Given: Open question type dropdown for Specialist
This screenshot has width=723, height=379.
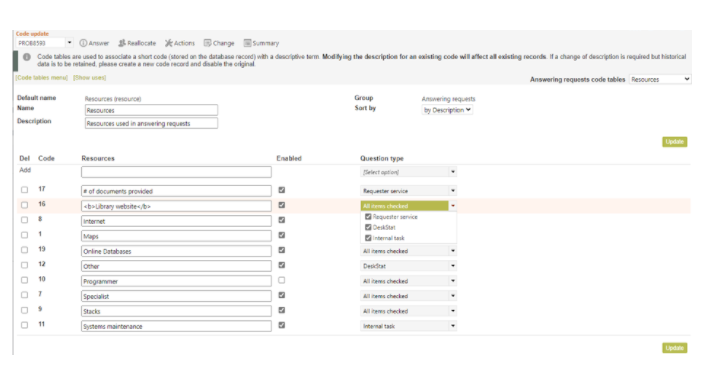Looking at the screenshot, I should [409, 296].
